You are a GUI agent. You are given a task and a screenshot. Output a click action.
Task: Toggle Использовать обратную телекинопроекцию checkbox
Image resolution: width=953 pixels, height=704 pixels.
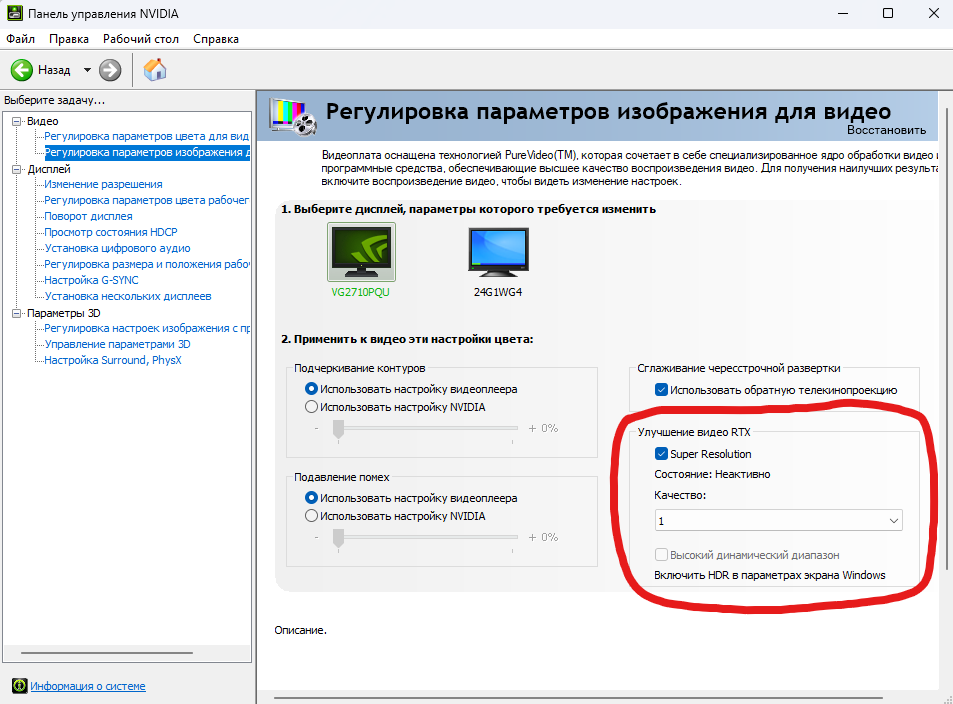coord(661,390)
